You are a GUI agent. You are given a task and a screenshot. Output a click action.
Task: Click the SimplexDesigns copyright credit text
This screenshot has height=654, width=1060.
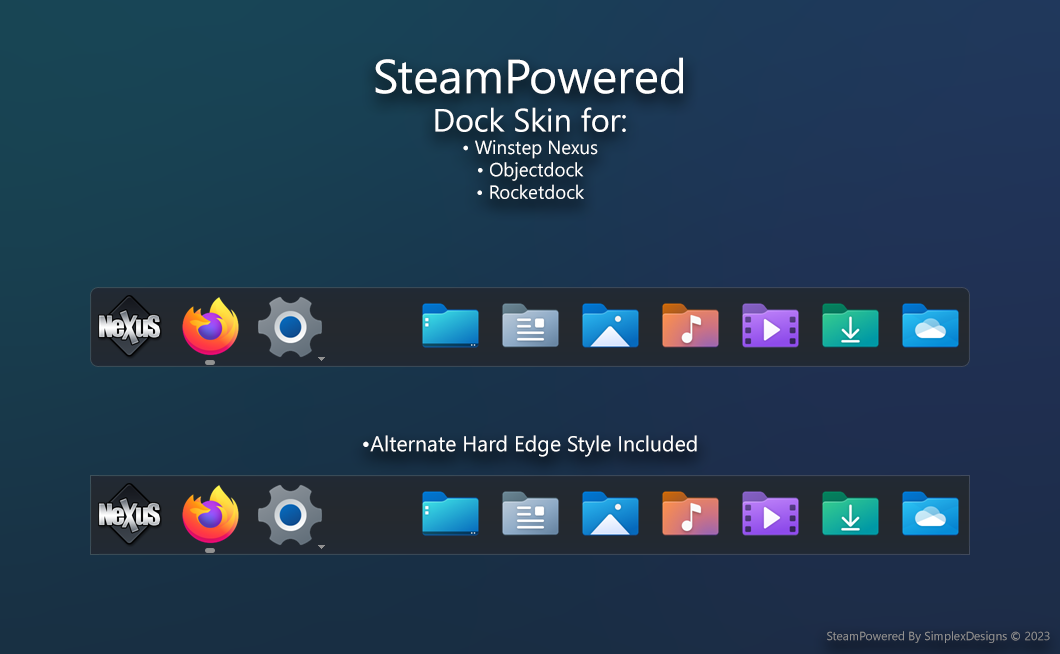click(x=937, y=636)
